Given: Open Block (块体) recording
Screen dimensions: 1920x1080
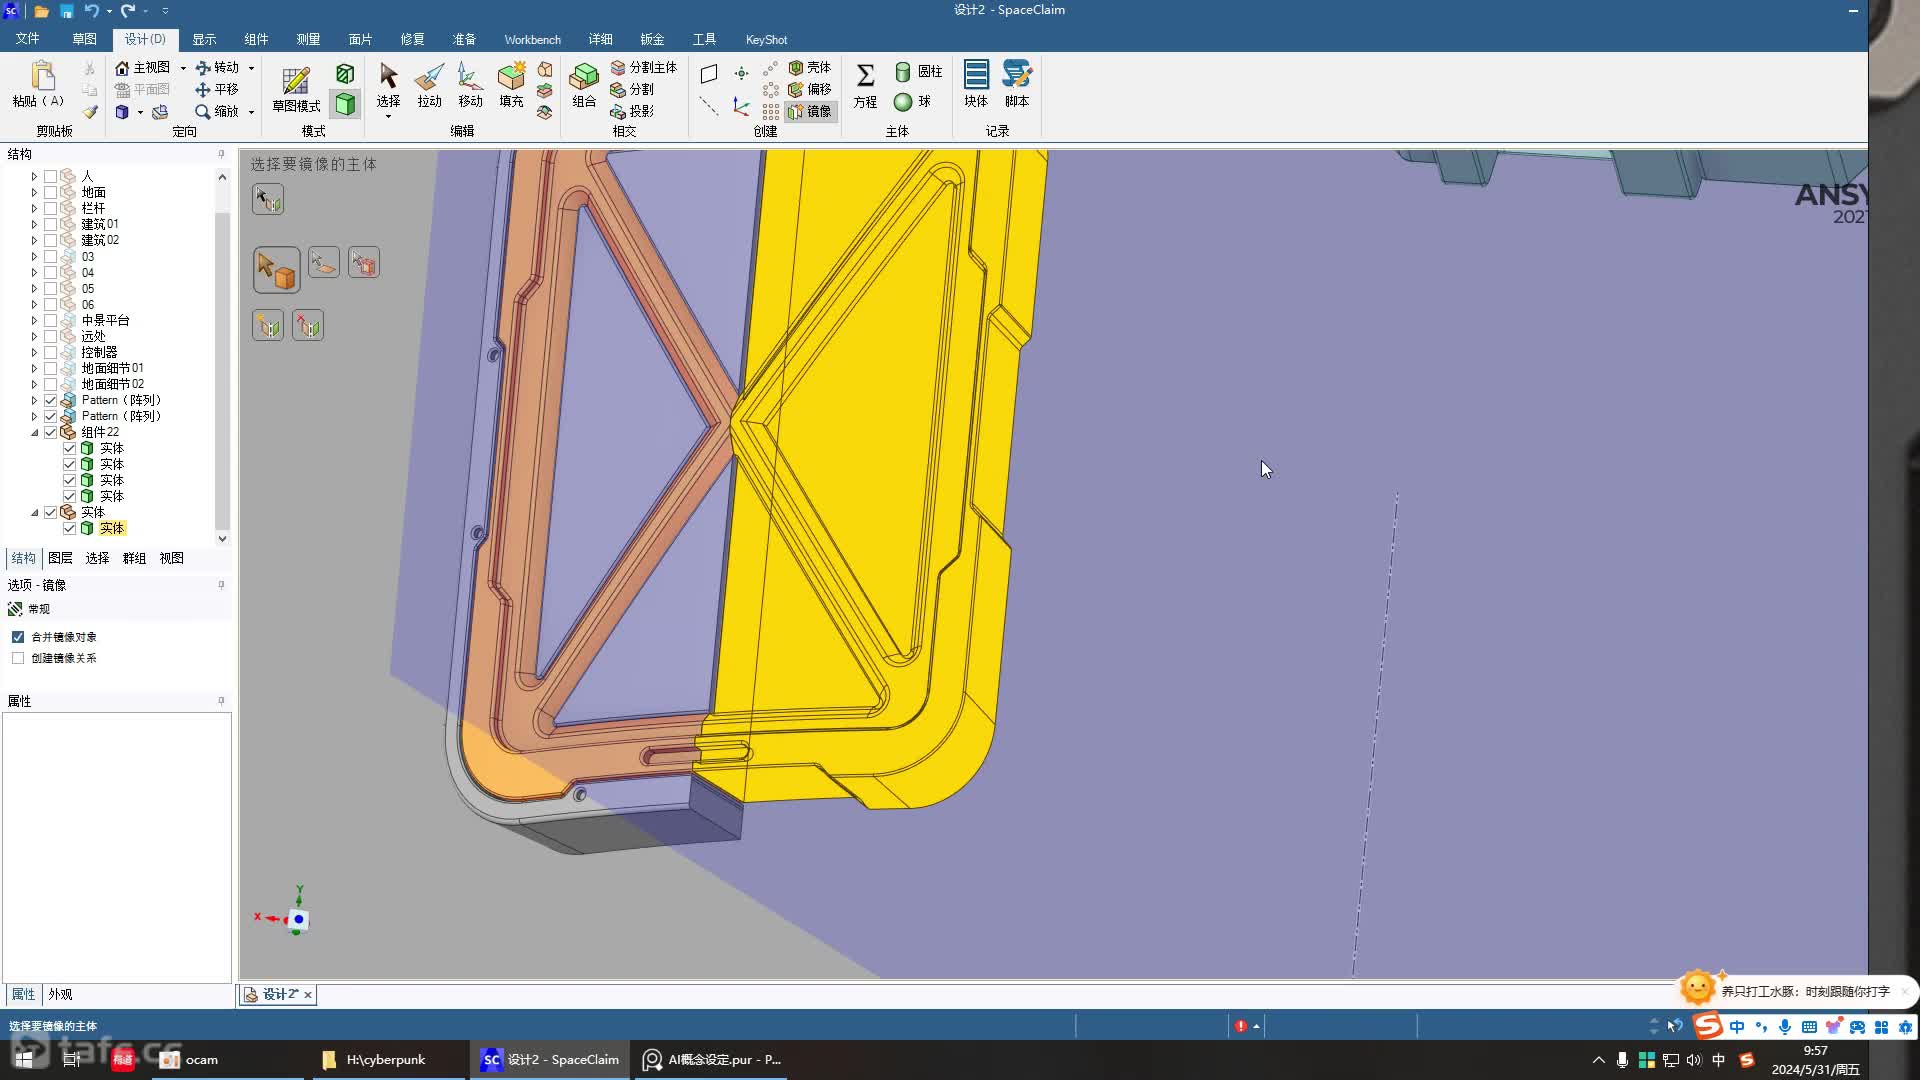Looking at the screenshot, I should point(976,85).
